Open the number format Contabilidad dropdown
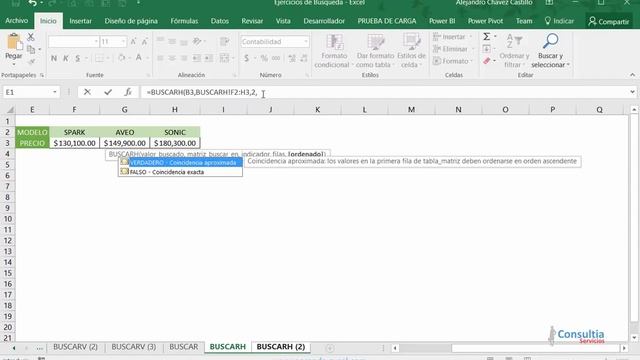The height and width of the screenshot is (360, 640). (306, 42)
